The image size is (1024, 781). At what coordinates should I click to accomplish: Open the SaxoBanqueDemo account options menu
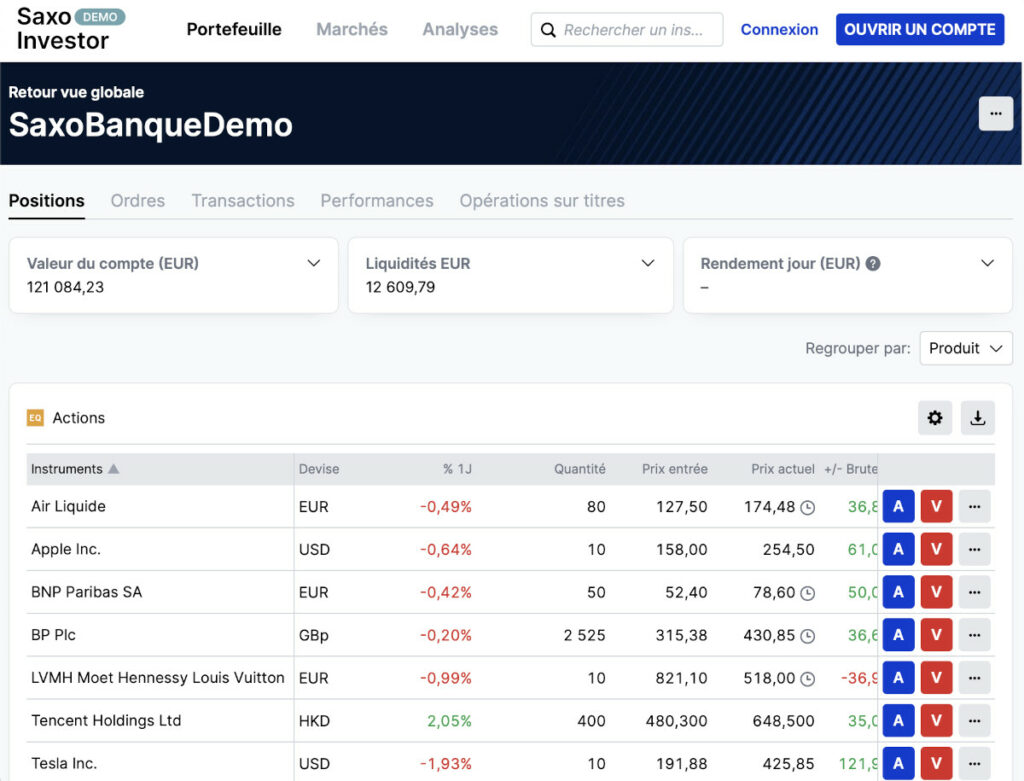(995, 113)
